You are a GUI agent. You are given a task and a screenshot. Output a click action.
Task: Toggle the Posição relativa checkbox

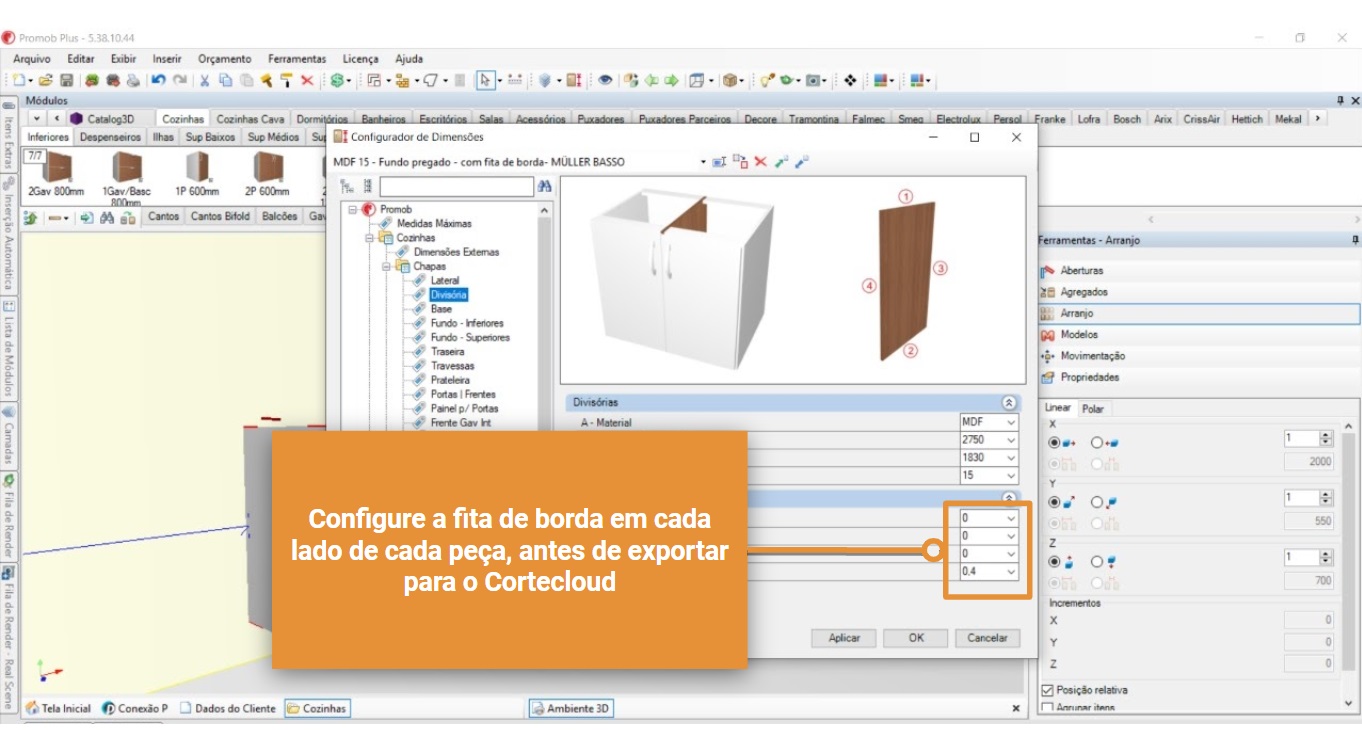click(1048, 690)
